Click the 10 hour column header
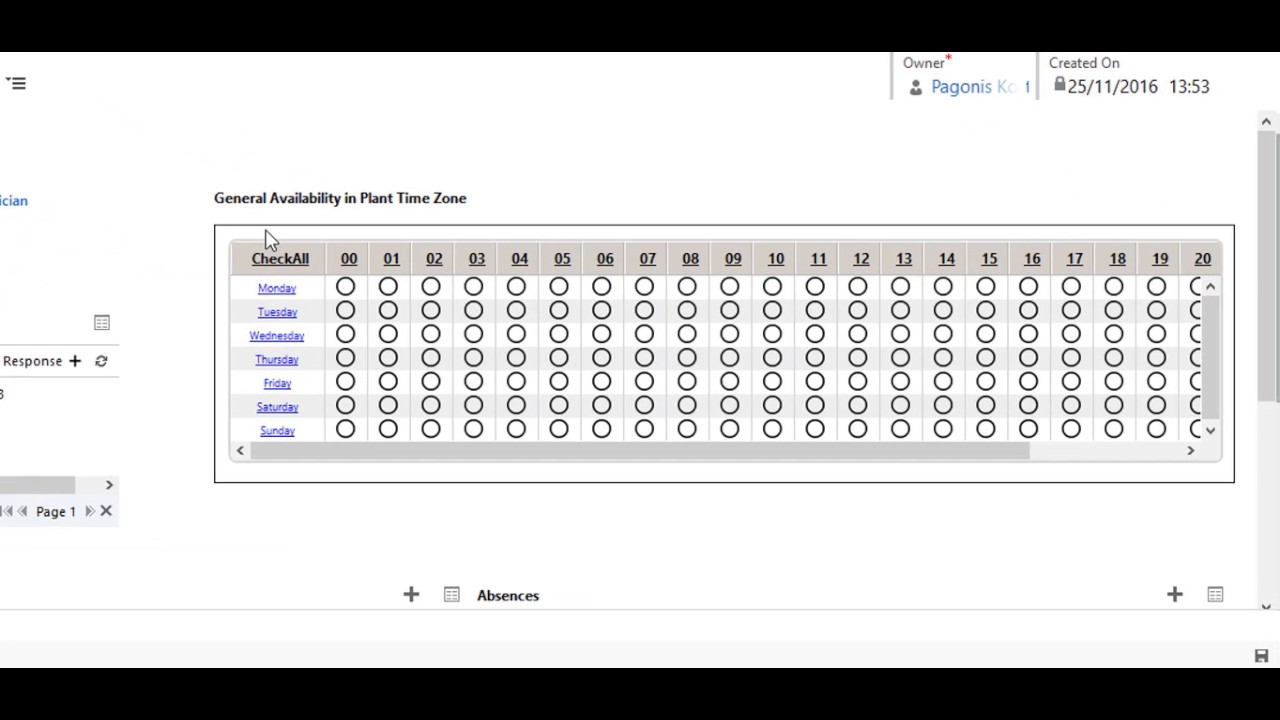Screen dimensions: 1280x720 [776, 259]
